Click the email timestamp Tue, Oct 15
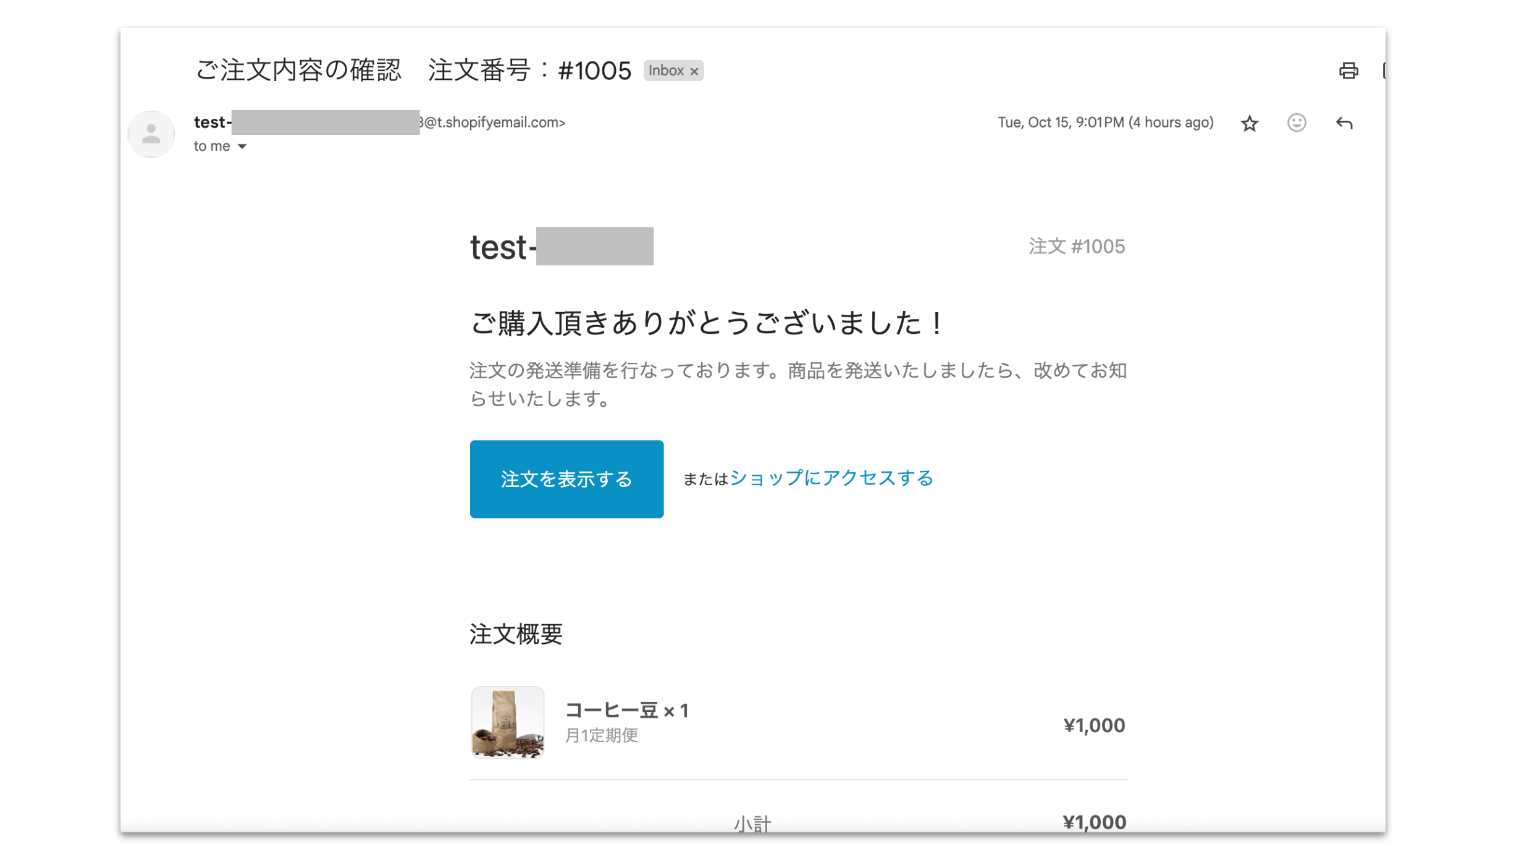Screen dimensions: 1524x868 click(x=1105, y=122)
